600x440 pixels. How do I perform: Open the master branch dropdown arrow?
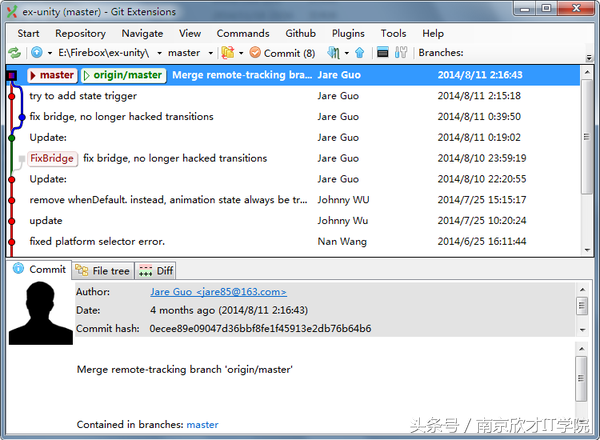click(210, 53)
